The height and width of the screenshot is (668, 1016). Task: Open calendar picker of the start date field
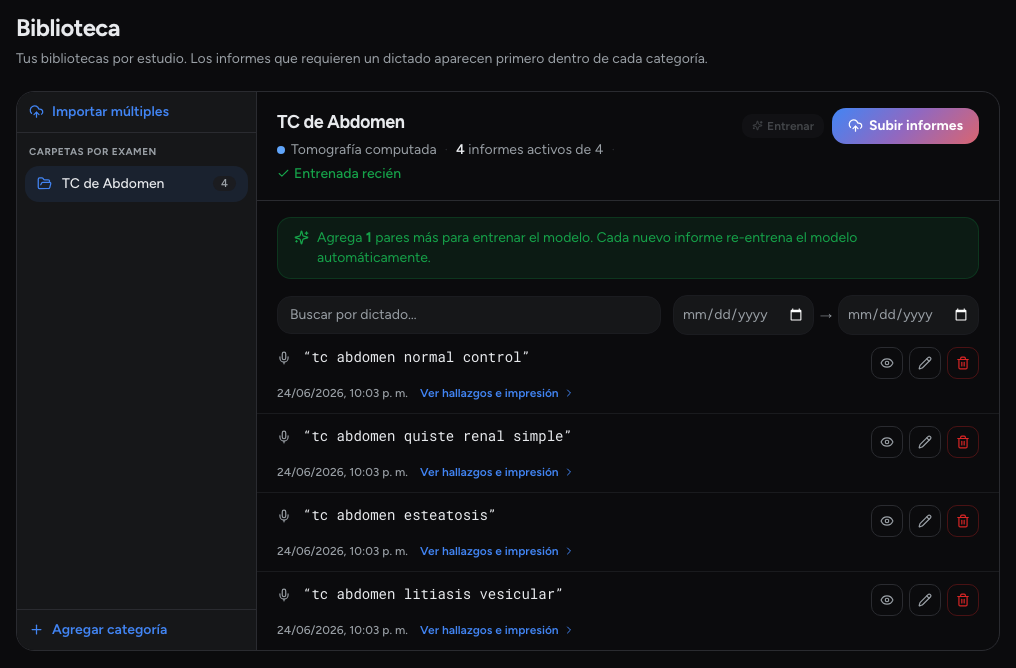[x=796, y=315]
